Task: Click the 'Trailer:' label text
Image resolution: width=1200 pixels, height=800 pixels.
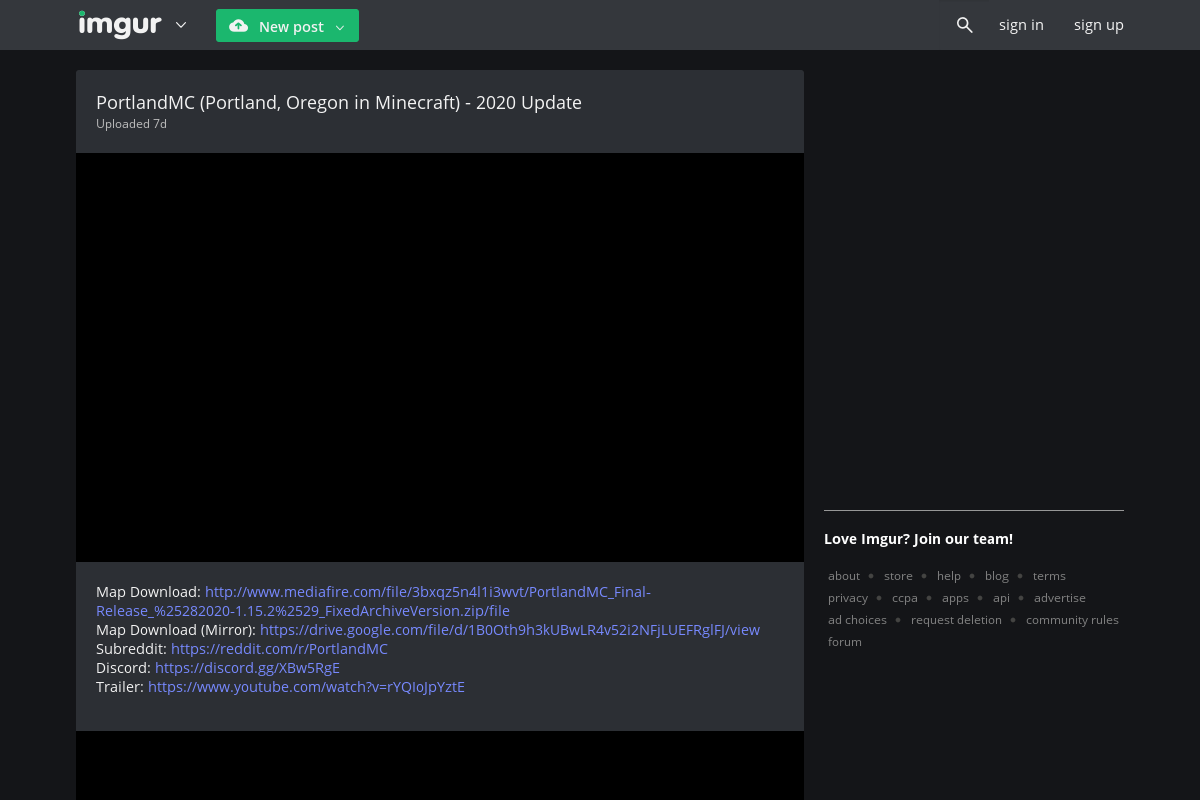Action: [120, 687]
